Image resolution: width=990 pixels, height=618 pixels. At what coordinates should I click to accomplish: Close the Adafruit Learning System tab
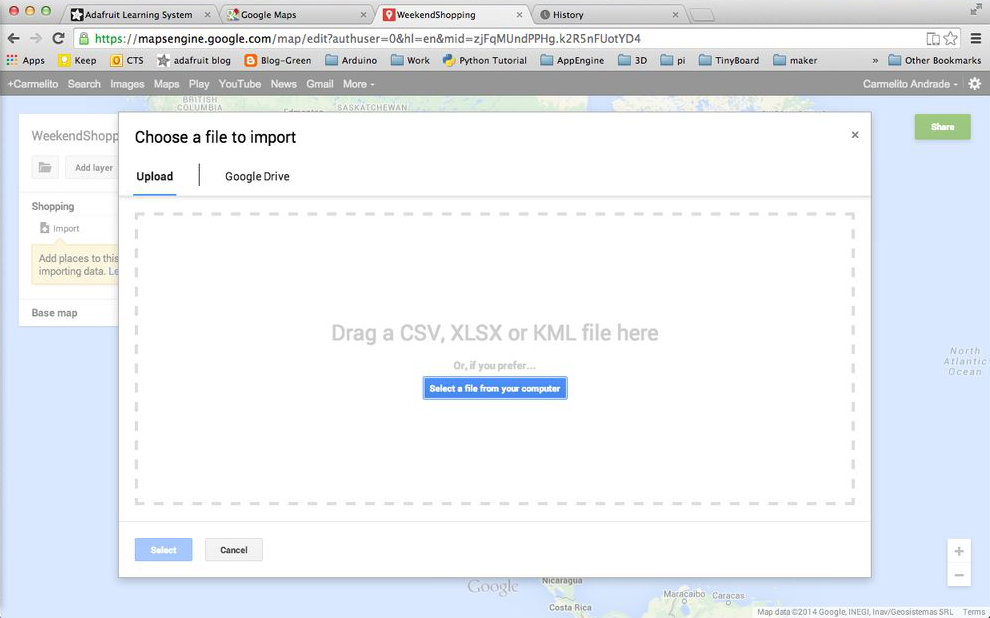[x=207, y=15]
